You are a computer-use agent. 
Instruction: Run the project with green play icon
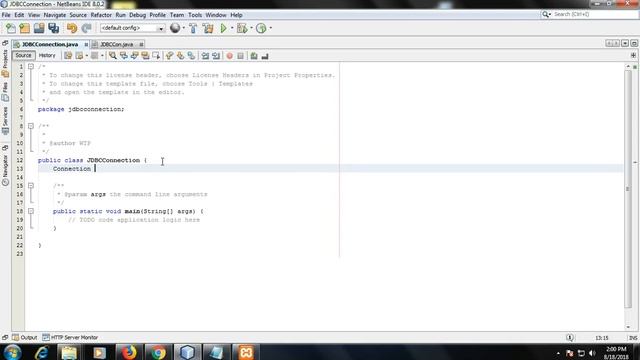[223, 28]
